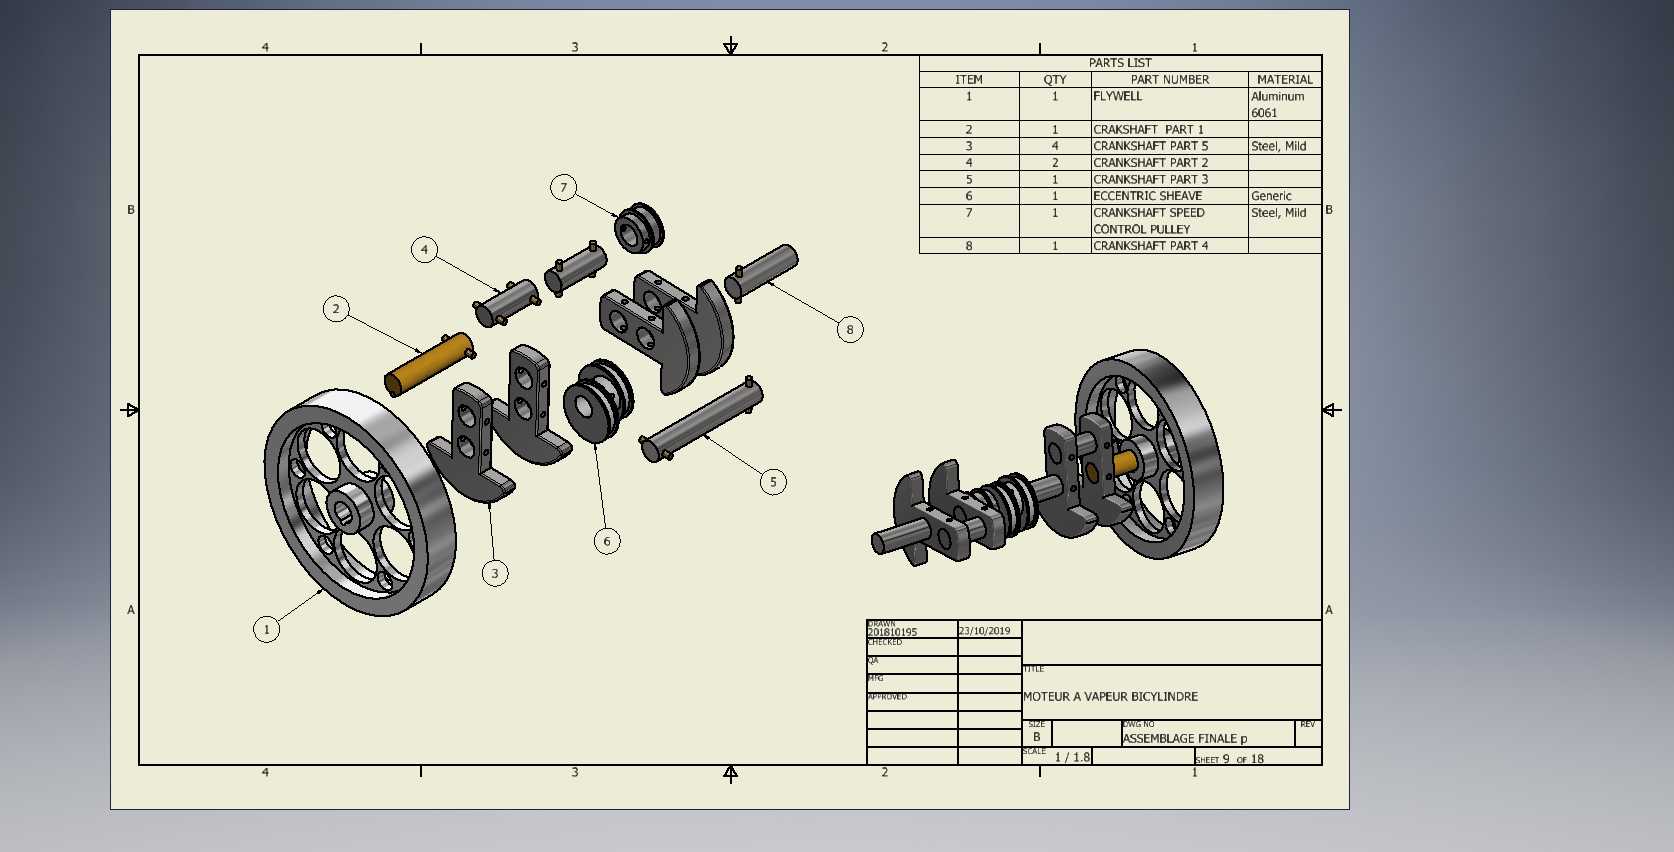This screenshot has width=1674, height=852.
Task: Click the date 23/10/2019
Action: 985,631
